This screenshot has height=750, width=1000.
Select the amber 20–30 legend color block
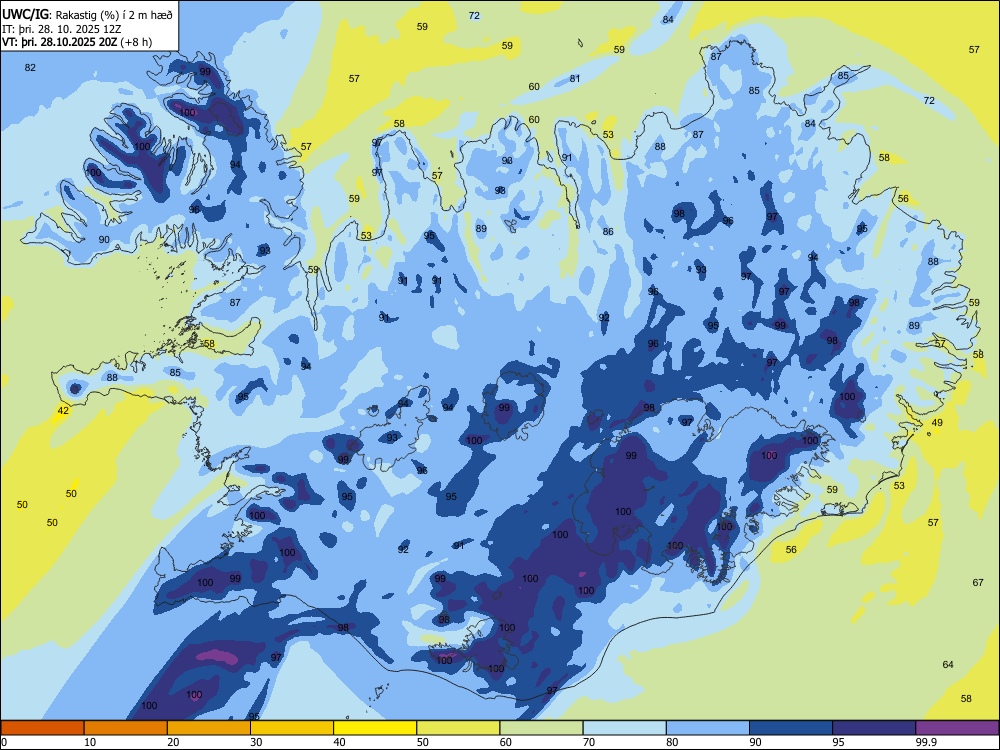(209, 728)
